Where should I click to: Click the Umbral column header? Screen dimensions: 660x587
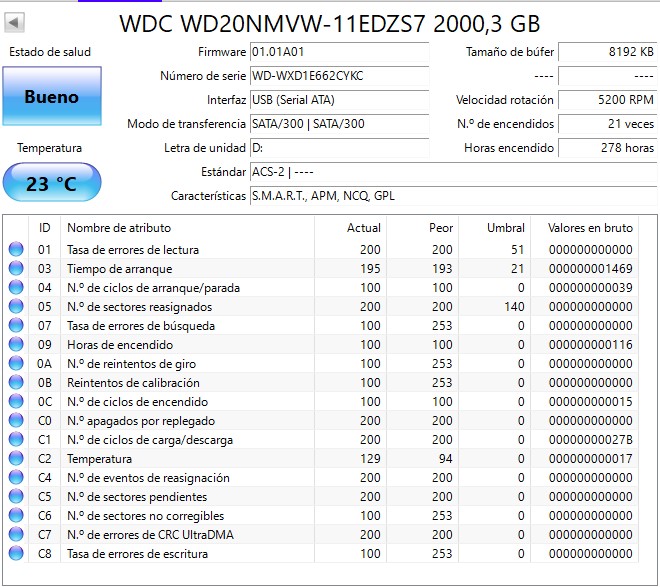(494, 228)
